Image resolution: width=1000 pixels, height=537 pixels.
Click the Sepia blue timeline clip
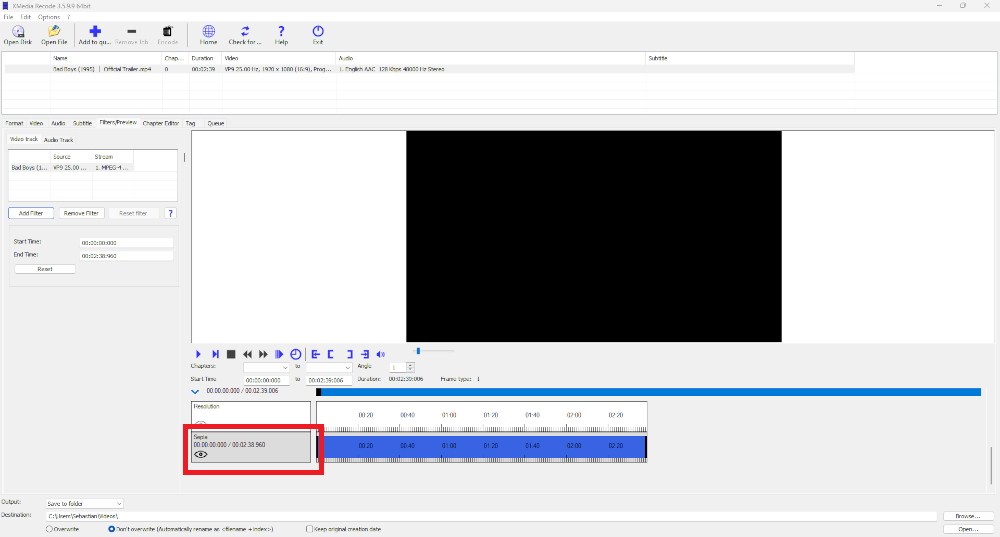tap(482, 446)
